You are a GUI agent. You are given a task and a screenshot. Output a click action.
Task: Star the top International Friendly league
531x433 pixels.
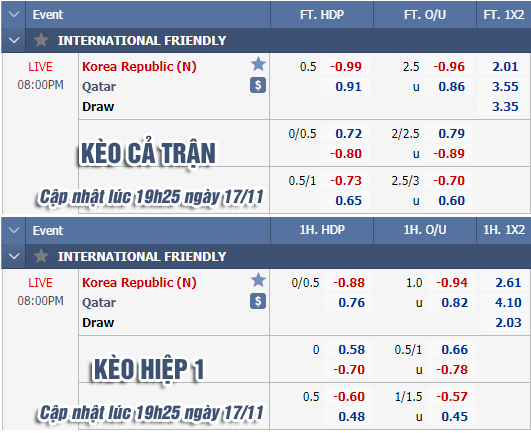point(41,40)
